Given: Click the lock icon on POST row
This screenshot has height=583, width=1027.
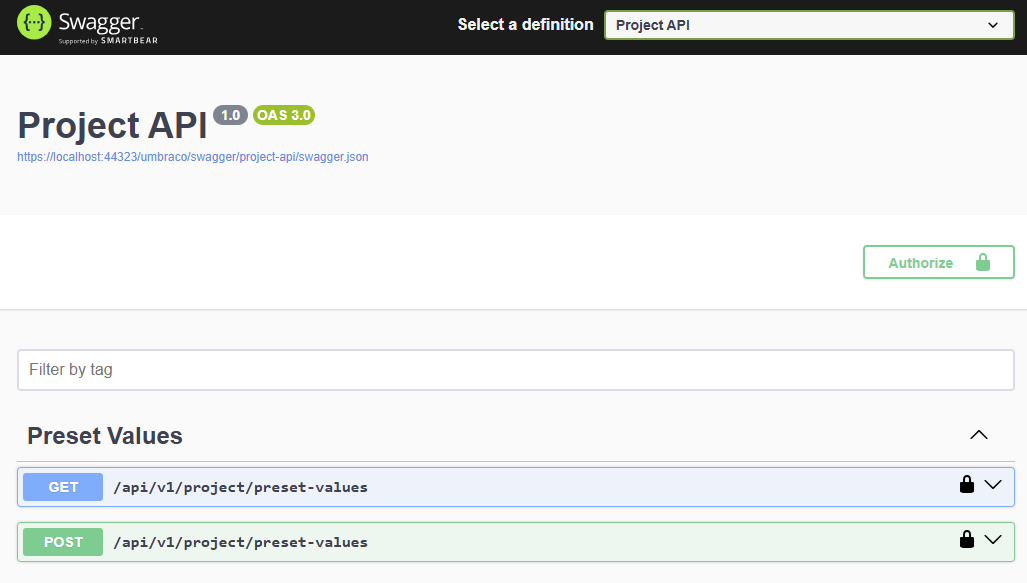Looking at the screenshot, I should (966, 540).
